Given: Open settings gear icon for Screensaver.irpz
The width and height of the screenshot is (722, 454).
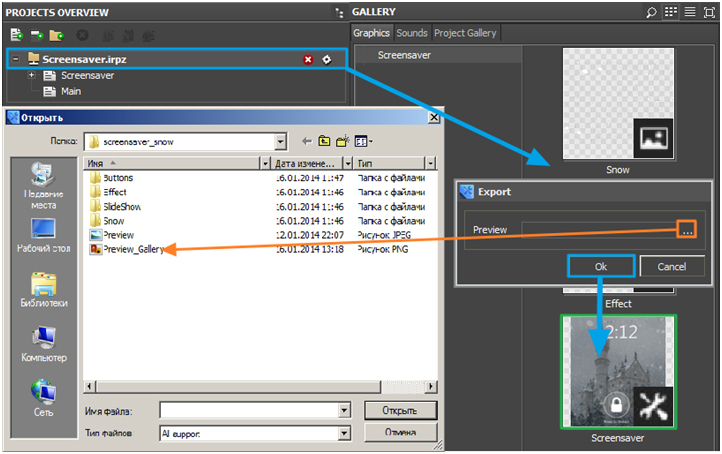Looking at the screenshot, I should [x=326, y=60].
